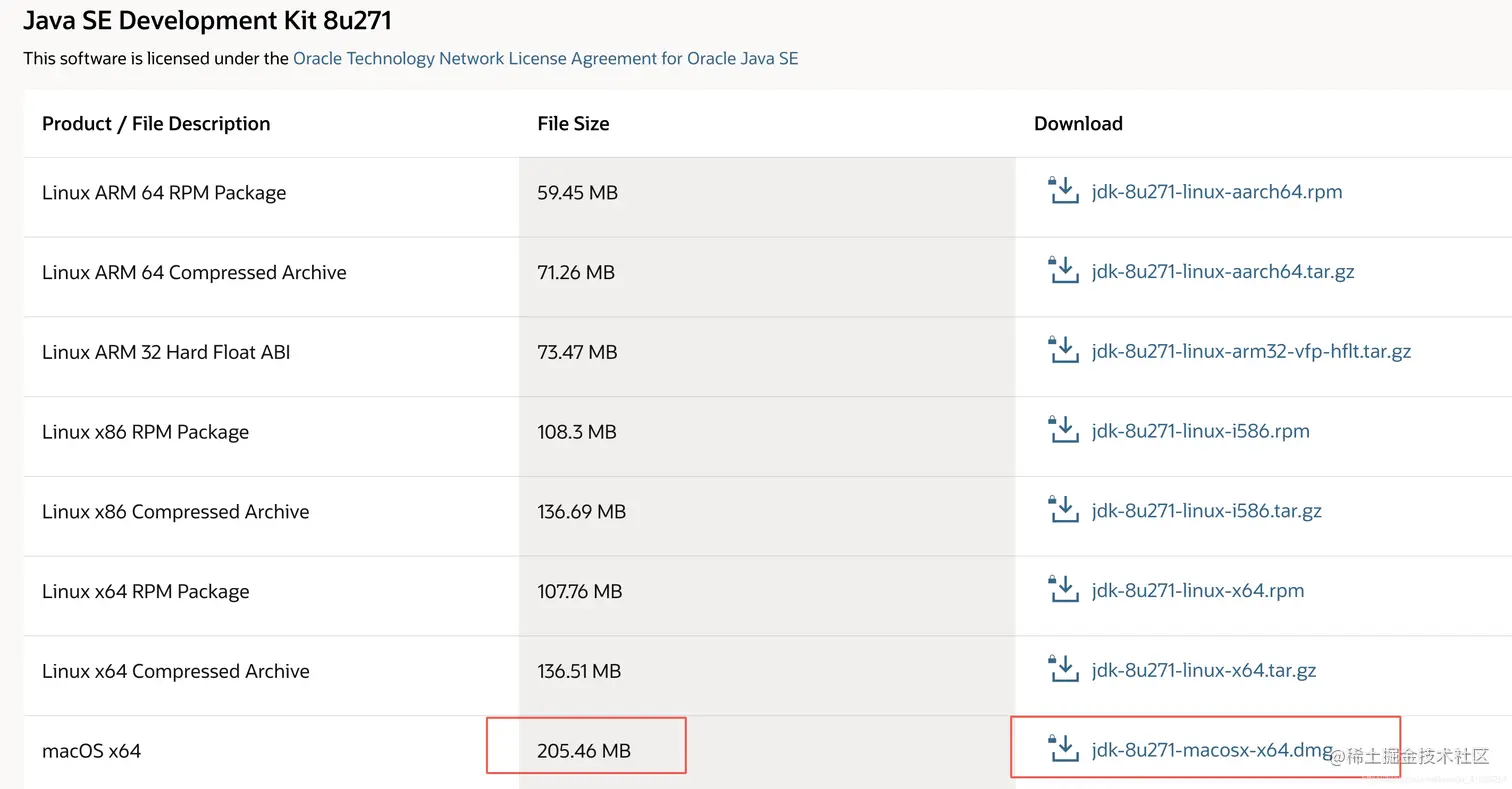Select the Linux ARM 64 RPM Package row label
This screenshot has height=789, width=1512.
[164, 193]
